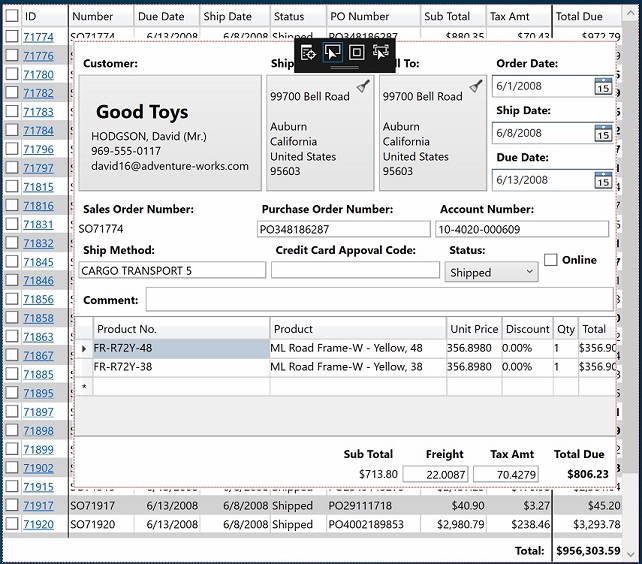This screenshot has height=564, width=642.
Task: Open order link 71845
Action: tap(38, 262)
